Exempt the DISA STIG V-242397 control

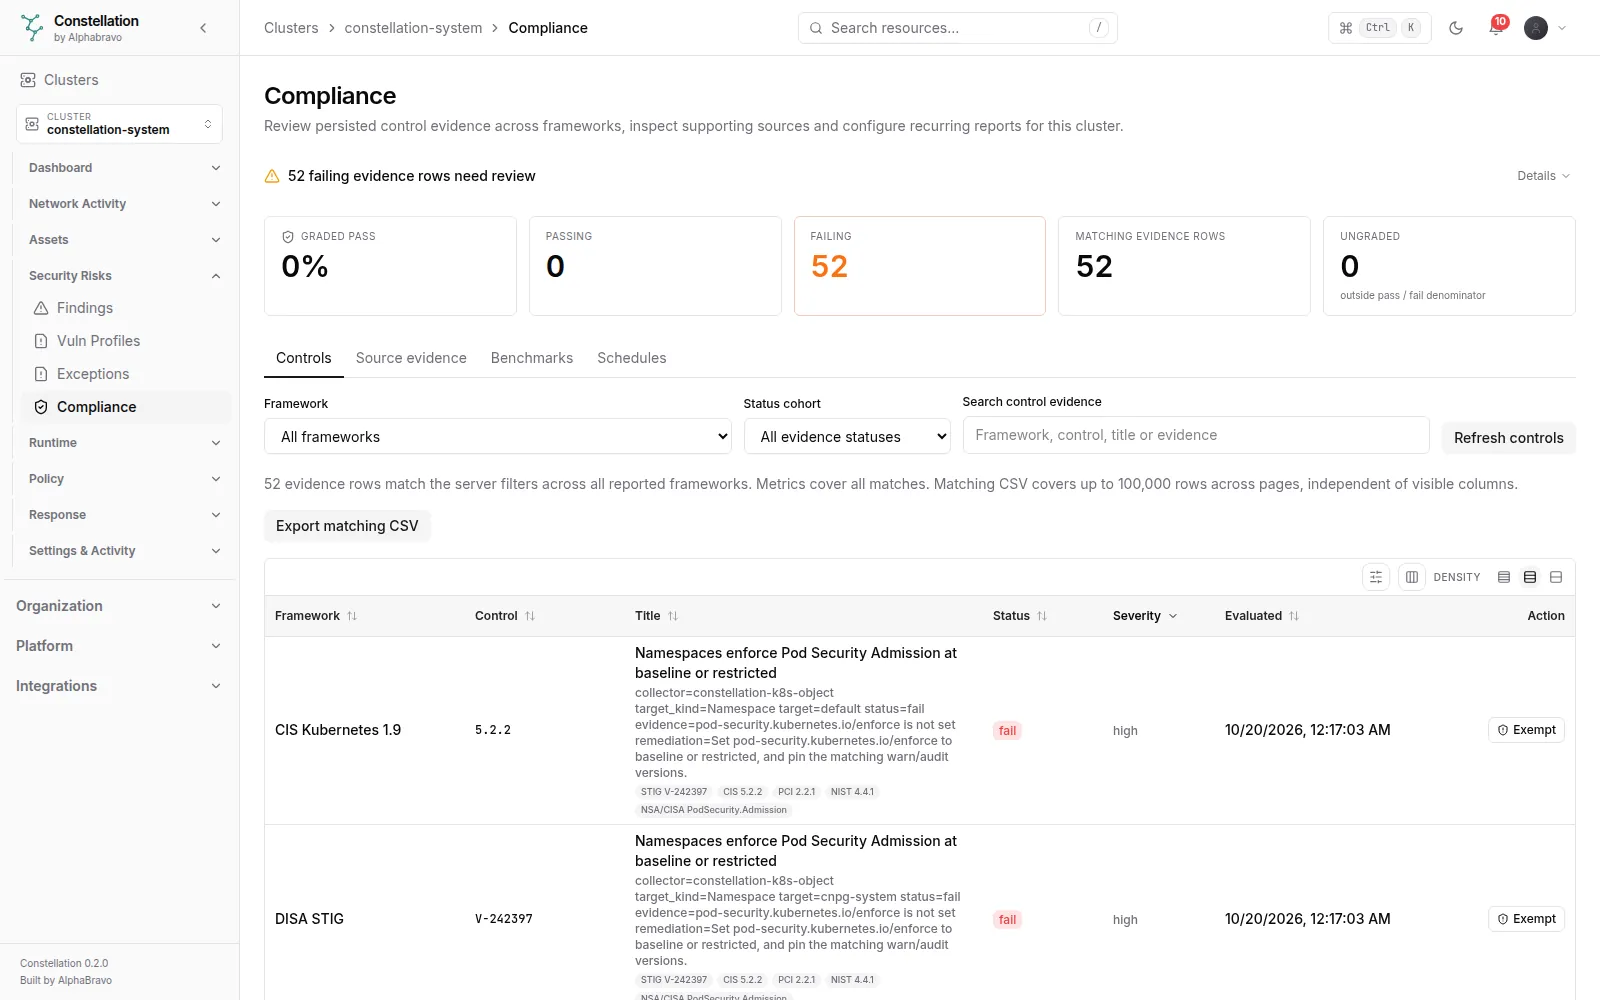pyautogui.click(x=1526, y=919)
